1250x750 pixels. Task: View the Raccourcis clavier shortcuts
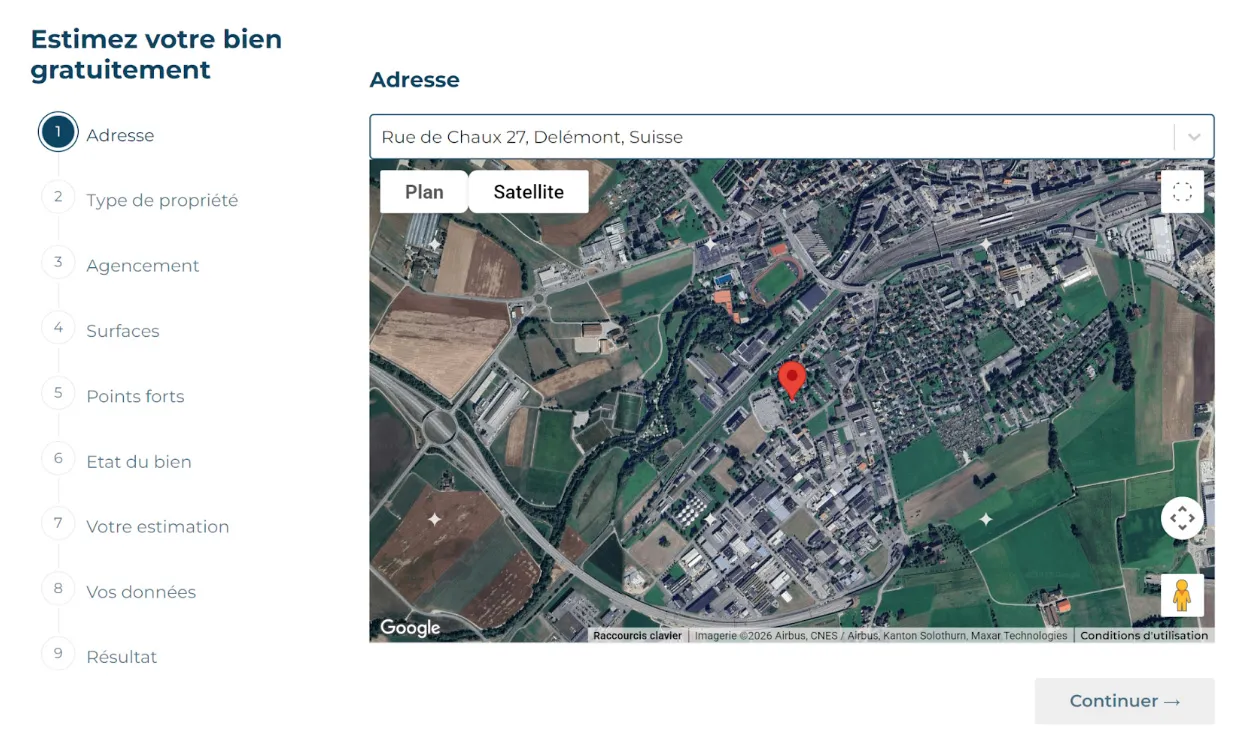click(x=637, y=635)
